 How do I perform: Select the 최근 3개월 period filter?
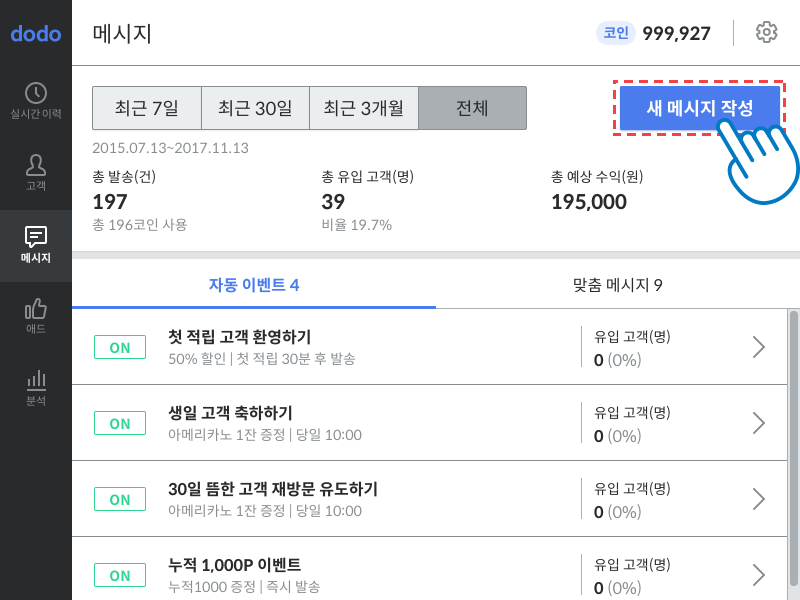tap(364, 108)
